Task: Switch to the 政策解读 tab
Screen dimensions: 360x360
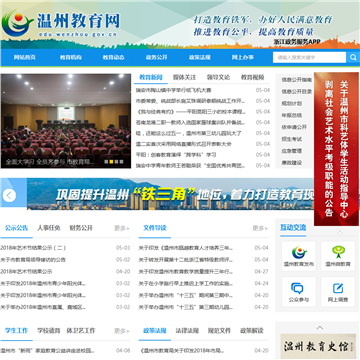Action: tap(252, 331)
